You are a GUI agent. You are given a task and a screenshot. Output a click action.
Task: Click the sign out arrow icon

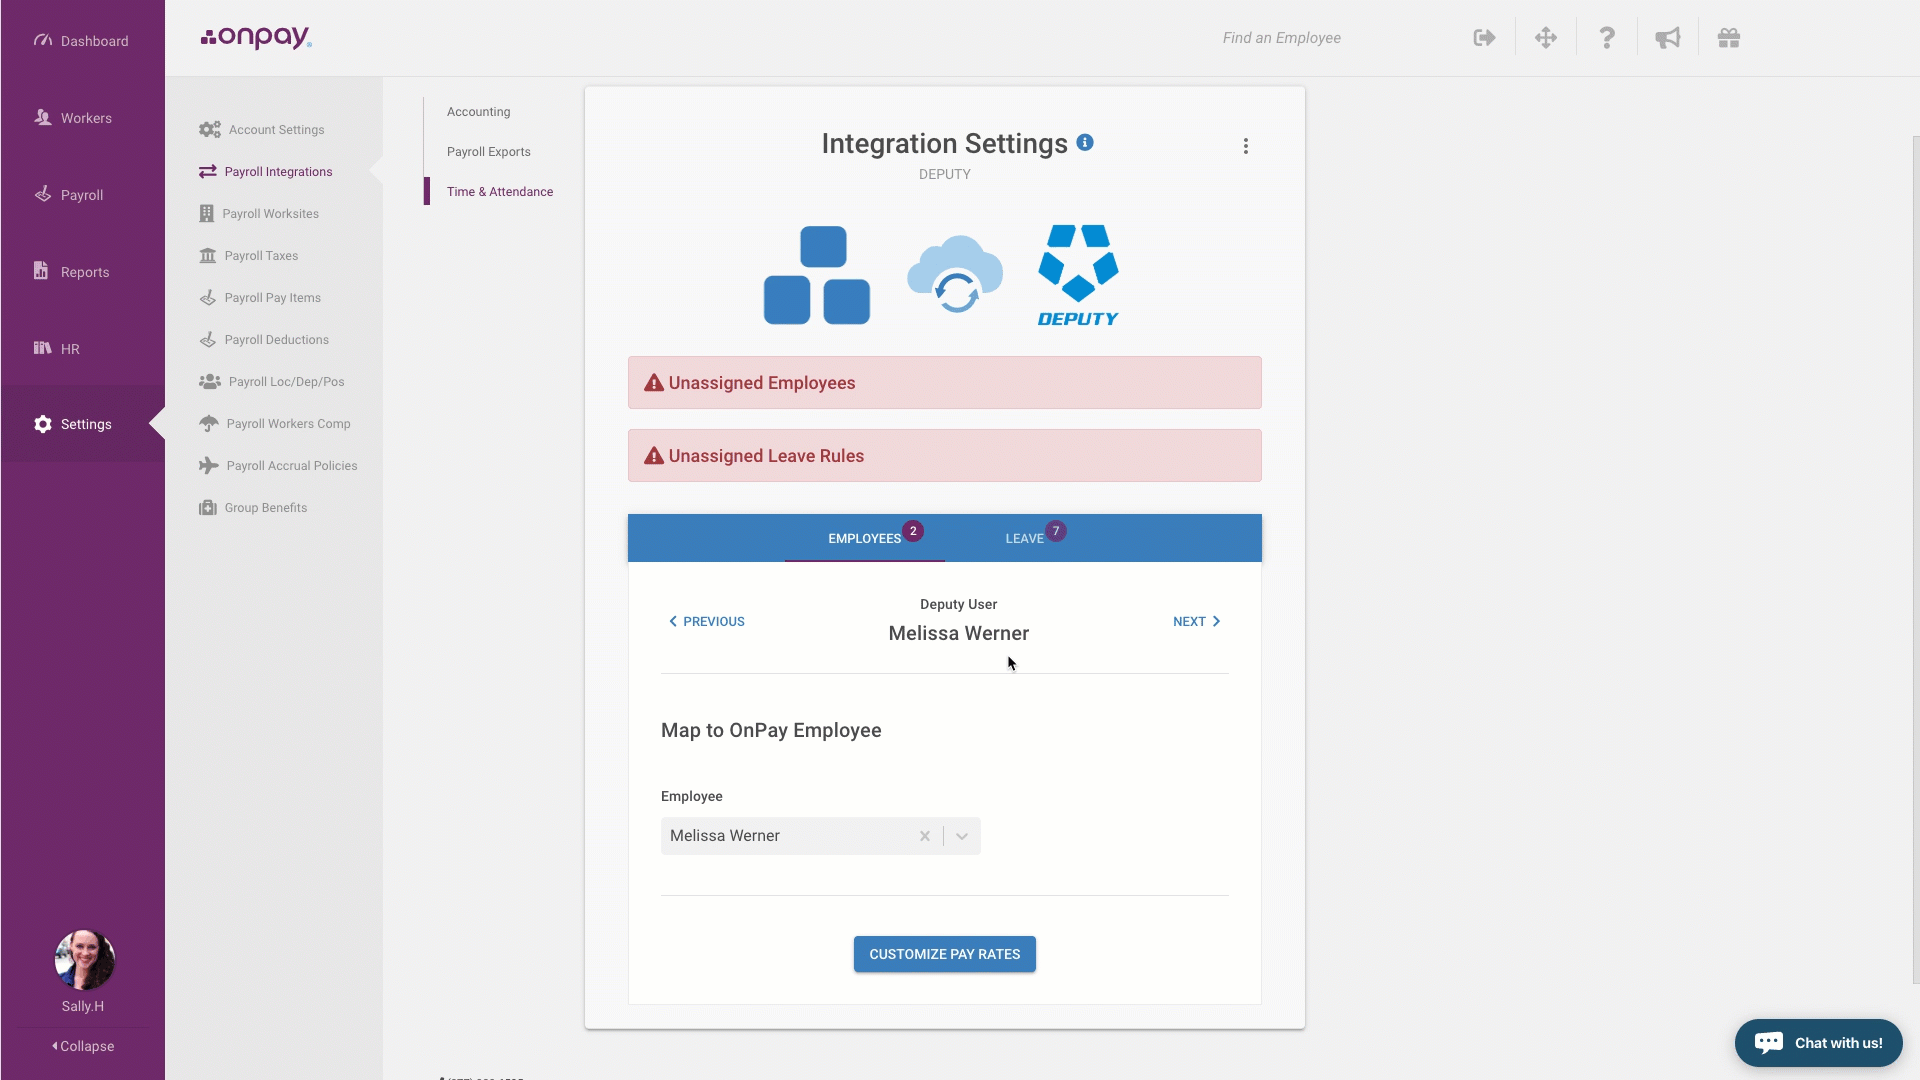[1484, 38]
